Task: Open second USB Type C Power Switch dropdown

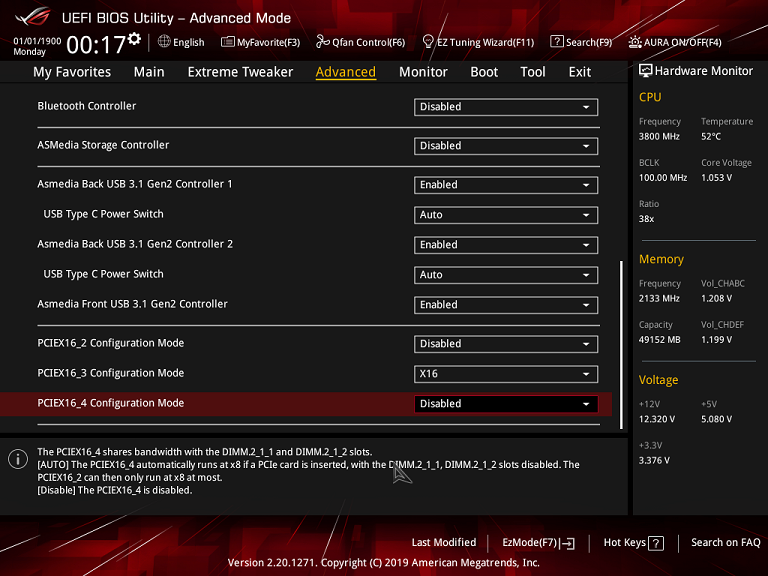Action: [x=505, y=275]
